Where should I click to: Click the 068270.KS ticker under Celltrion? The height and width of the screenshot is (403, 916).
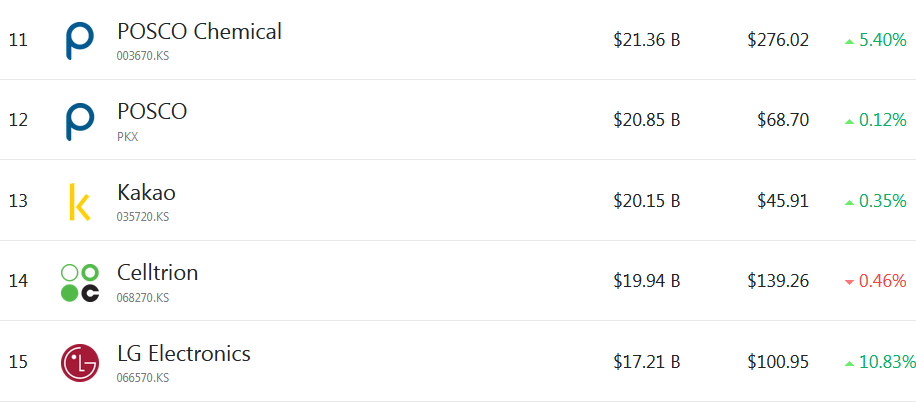click(x=143, y=297)
